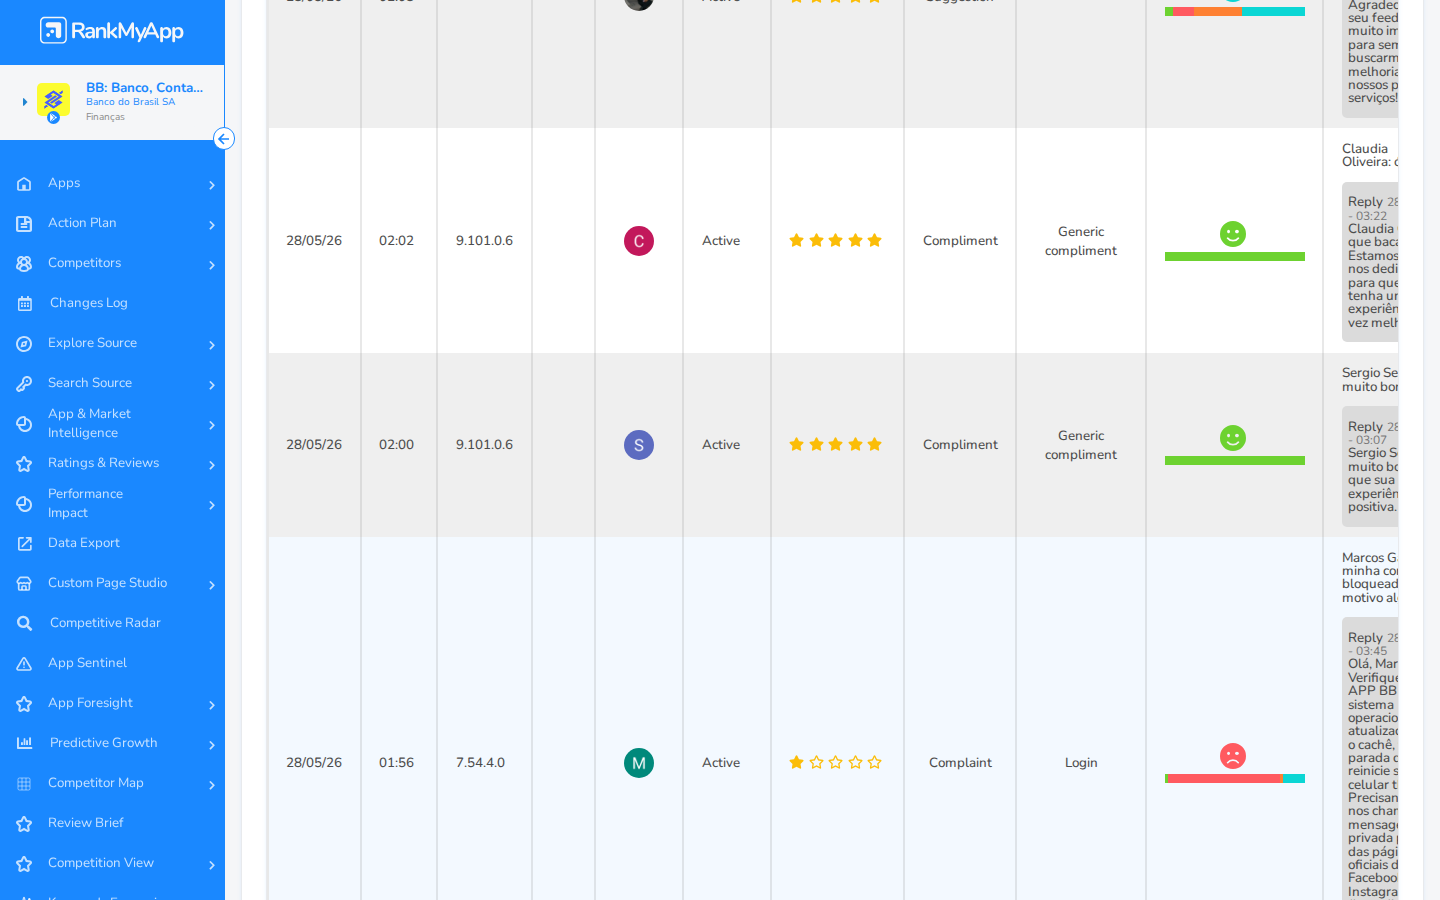Click the red C user avatar
The height and width of the screenshot is (900, 1440).
[x=639, y=241]
